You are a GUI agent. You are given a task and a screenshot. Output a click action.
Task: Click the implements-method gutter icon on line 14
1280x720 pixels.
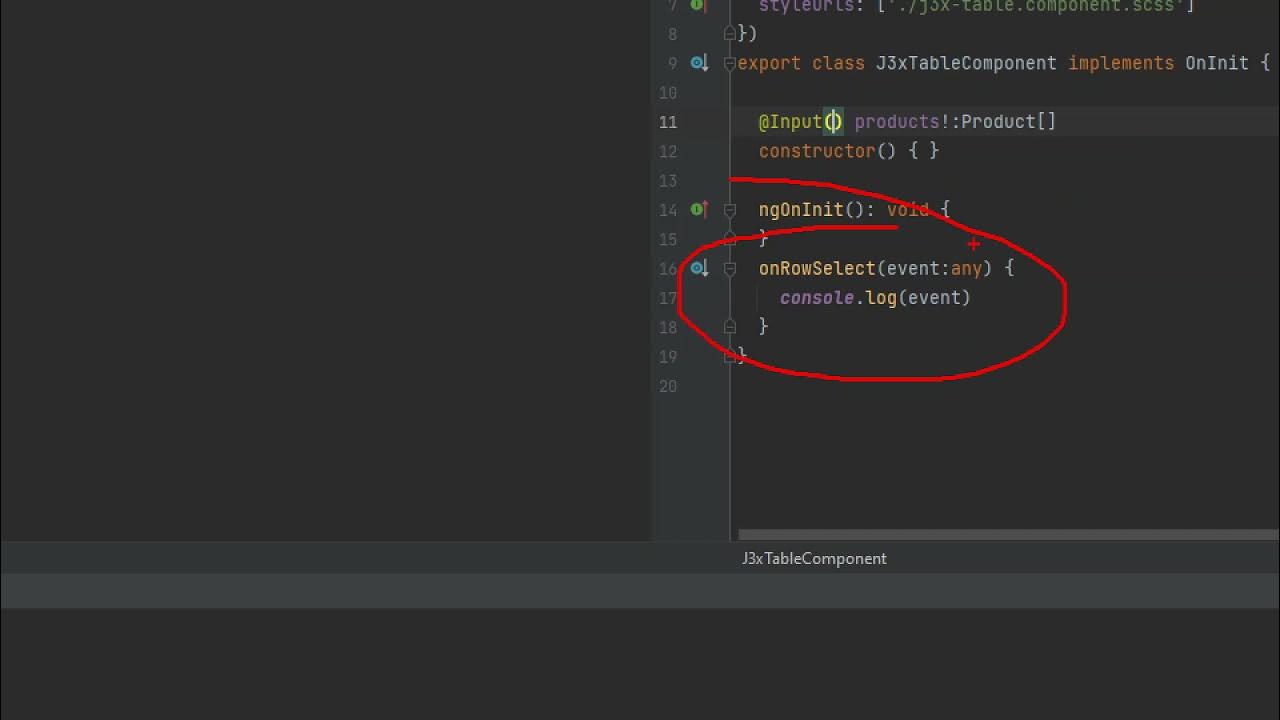(x=699, y=210)
